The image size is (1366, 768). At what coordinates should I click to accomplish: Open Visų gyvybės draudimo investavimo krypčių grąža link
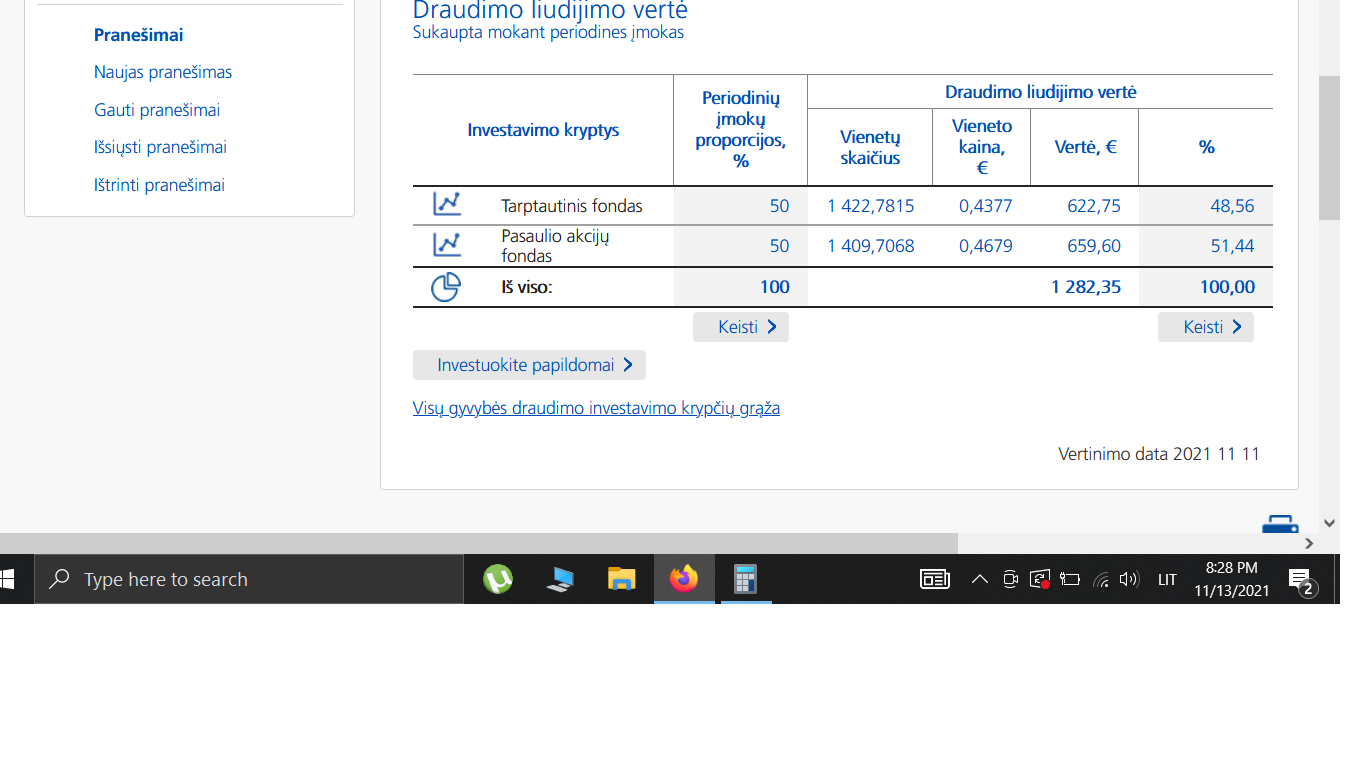tap(596, 408)
